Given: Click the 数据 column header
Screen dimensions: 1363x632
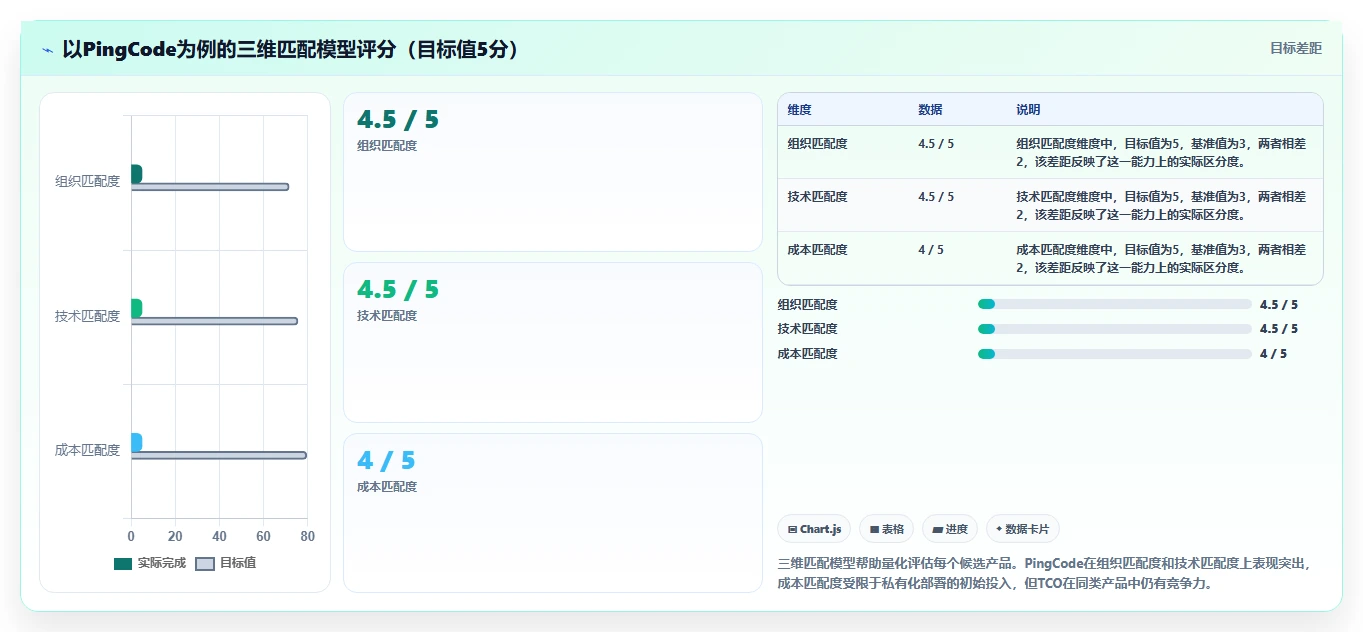Looking at the screenshot, I should click(930, 109).
